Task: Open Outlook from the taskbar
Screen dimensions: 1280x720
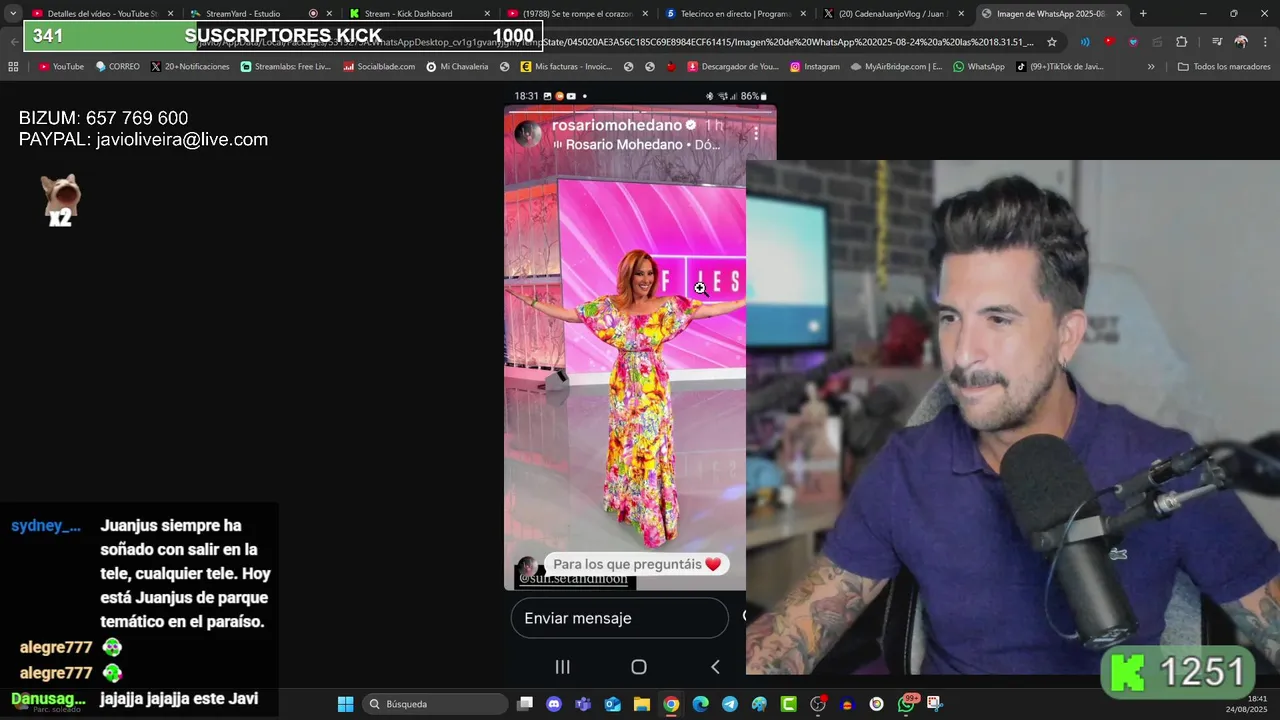Action: (x=612, y=704)
